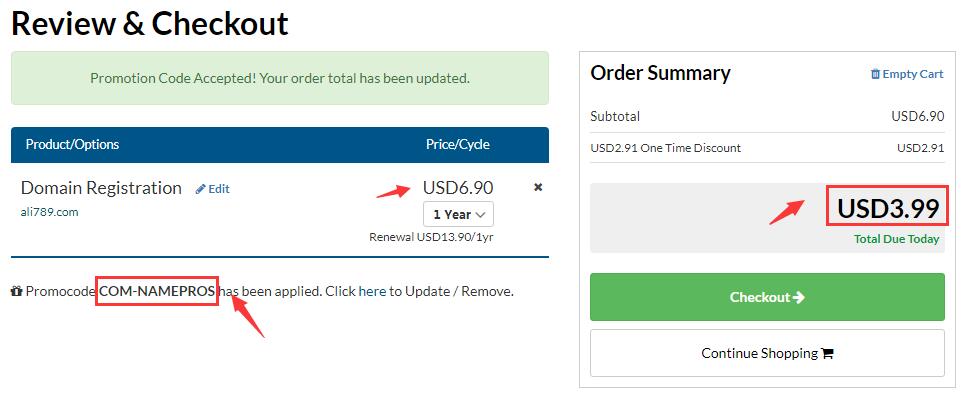Remove the domain with the x icon
The height and width of the screenshot is (408, 961).
[538, 187]
